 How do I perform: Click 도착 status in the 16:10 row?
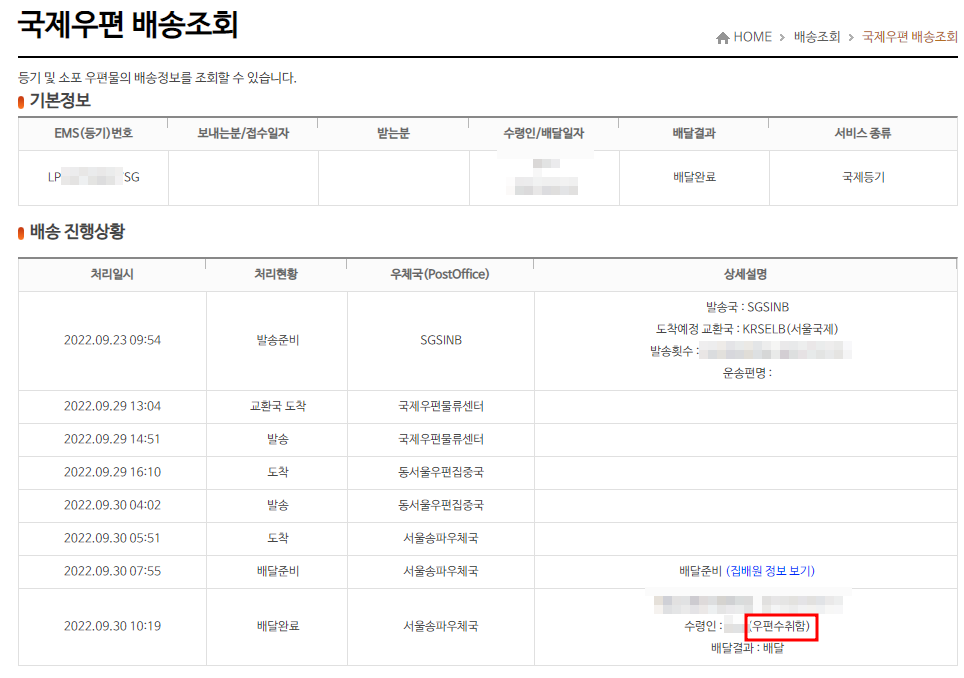click(x=277, y=472)
